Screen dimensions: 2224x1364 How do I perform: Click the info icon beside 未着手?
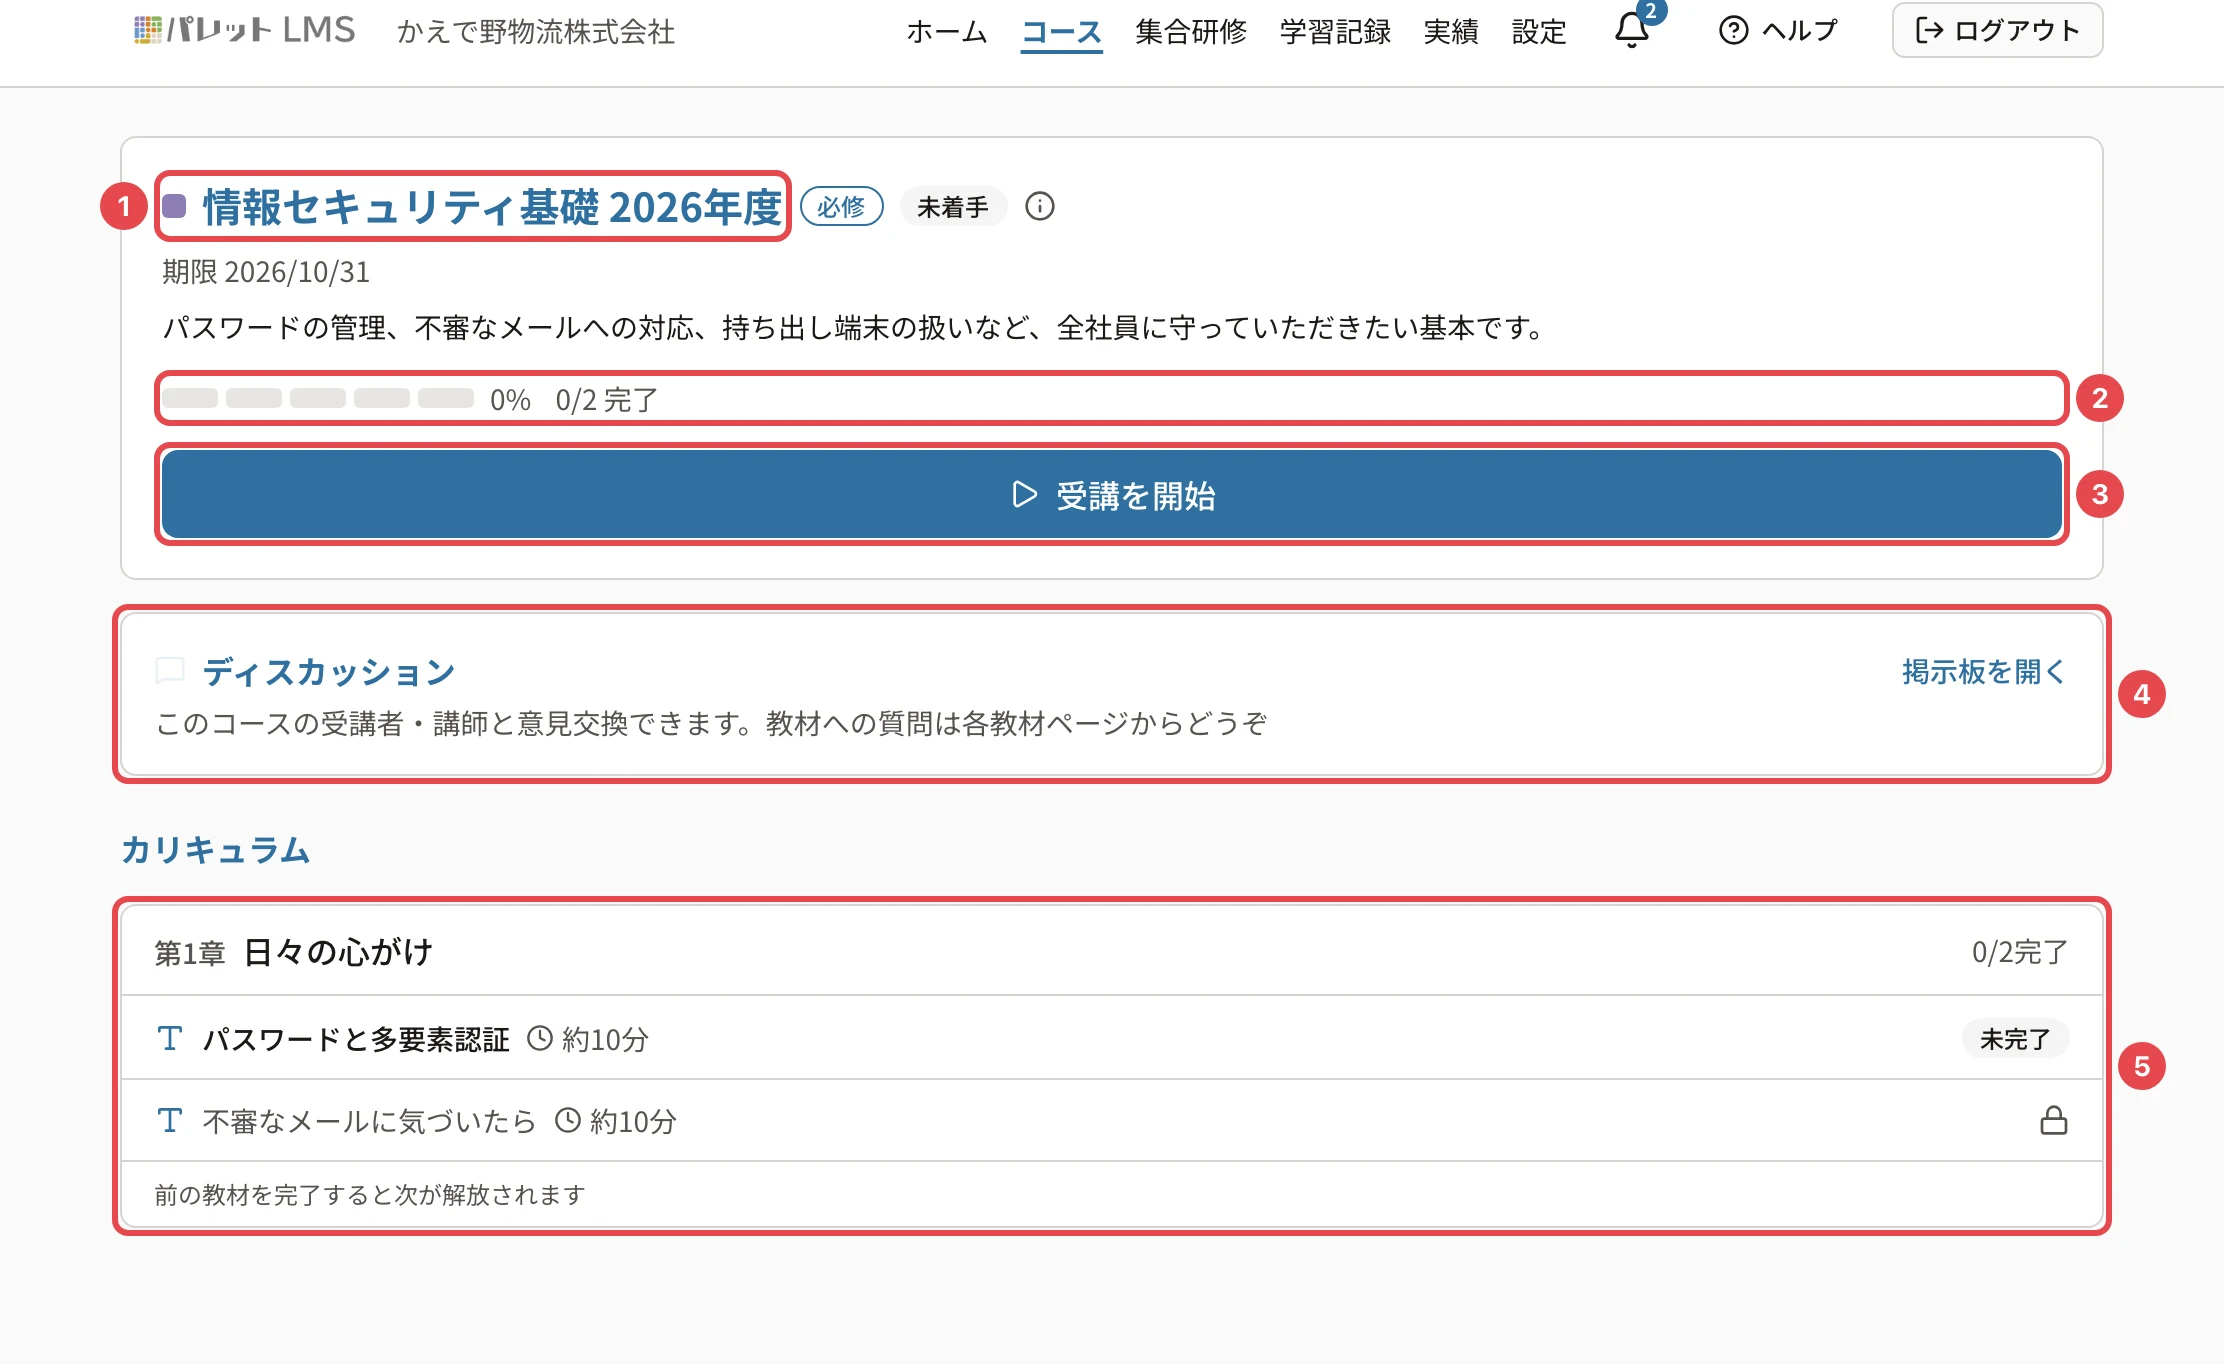1040,206
